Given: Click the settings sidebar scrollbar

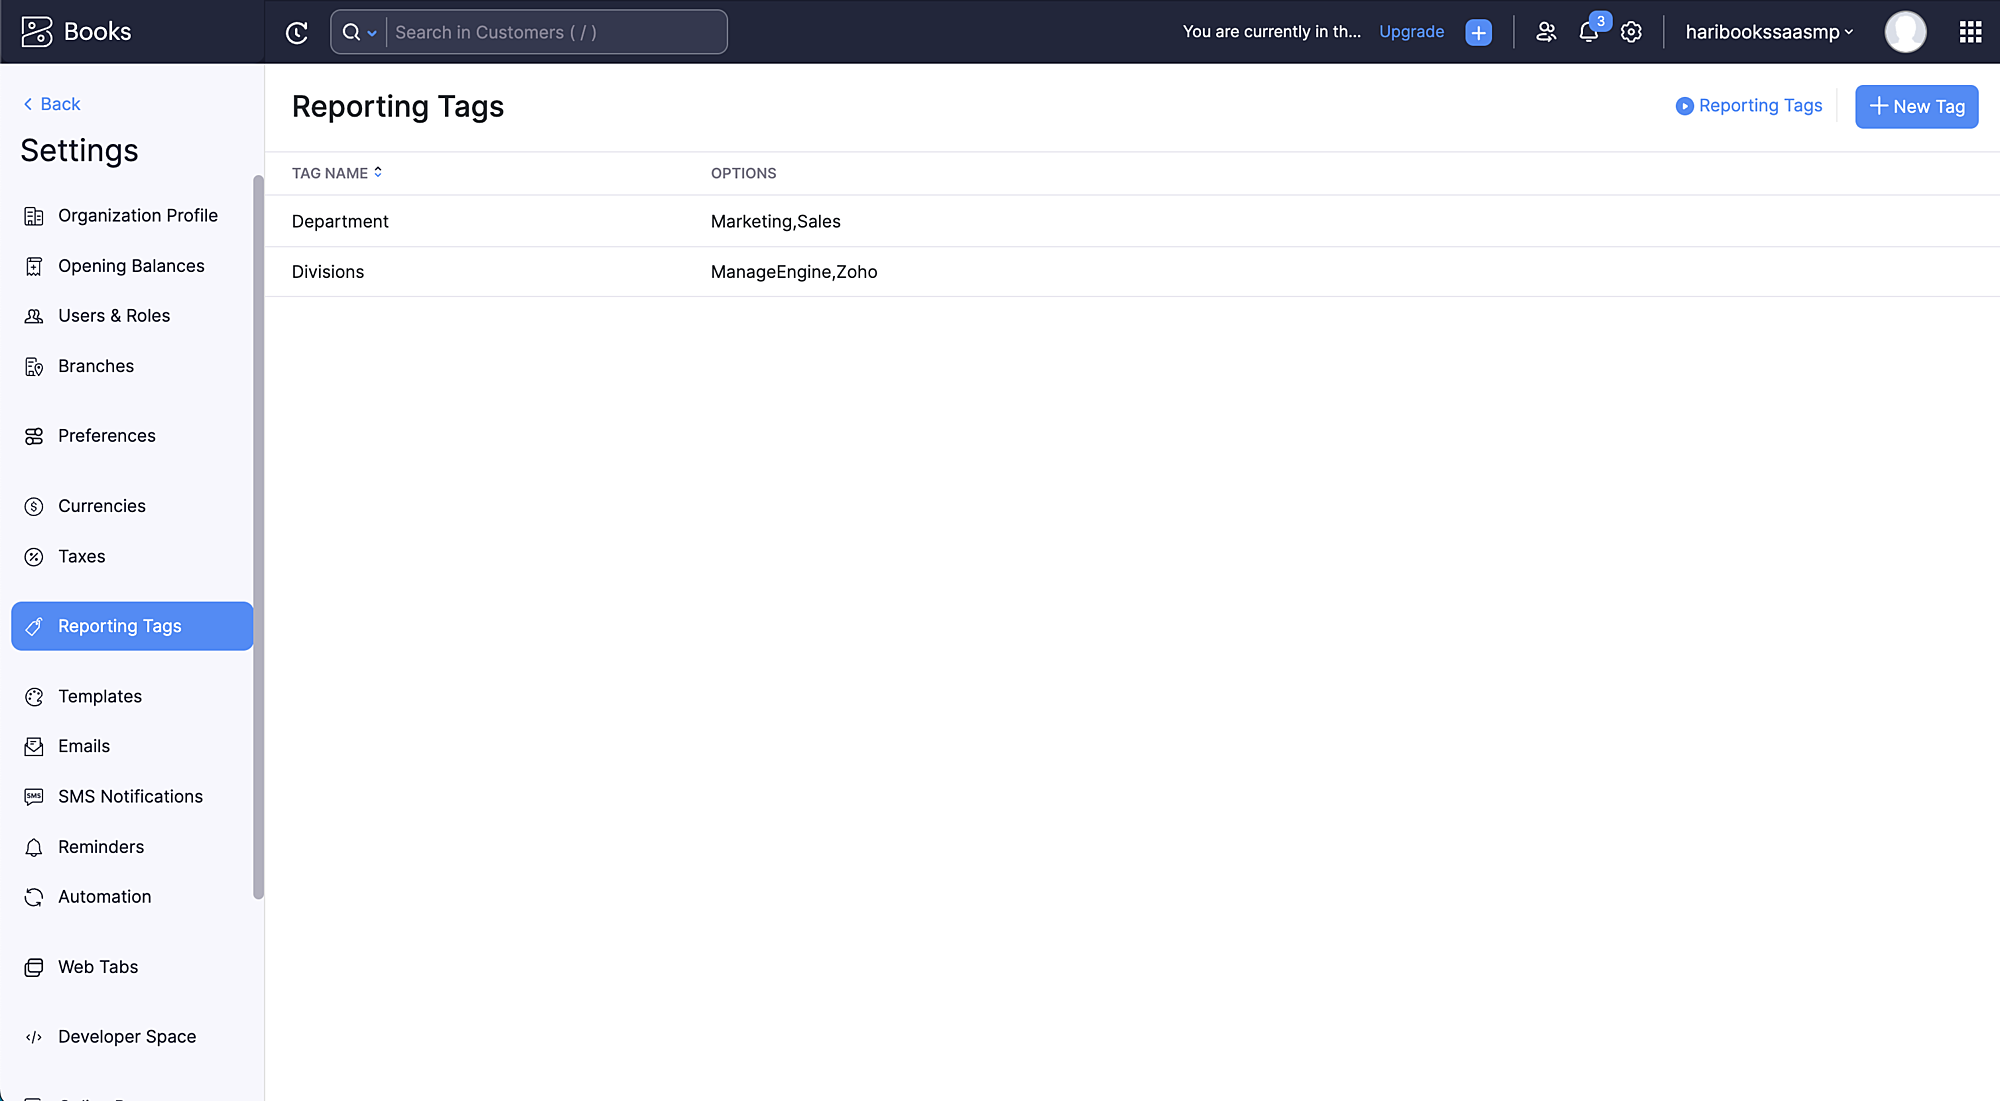Looking at the screenshot, I should click(258, 537).
